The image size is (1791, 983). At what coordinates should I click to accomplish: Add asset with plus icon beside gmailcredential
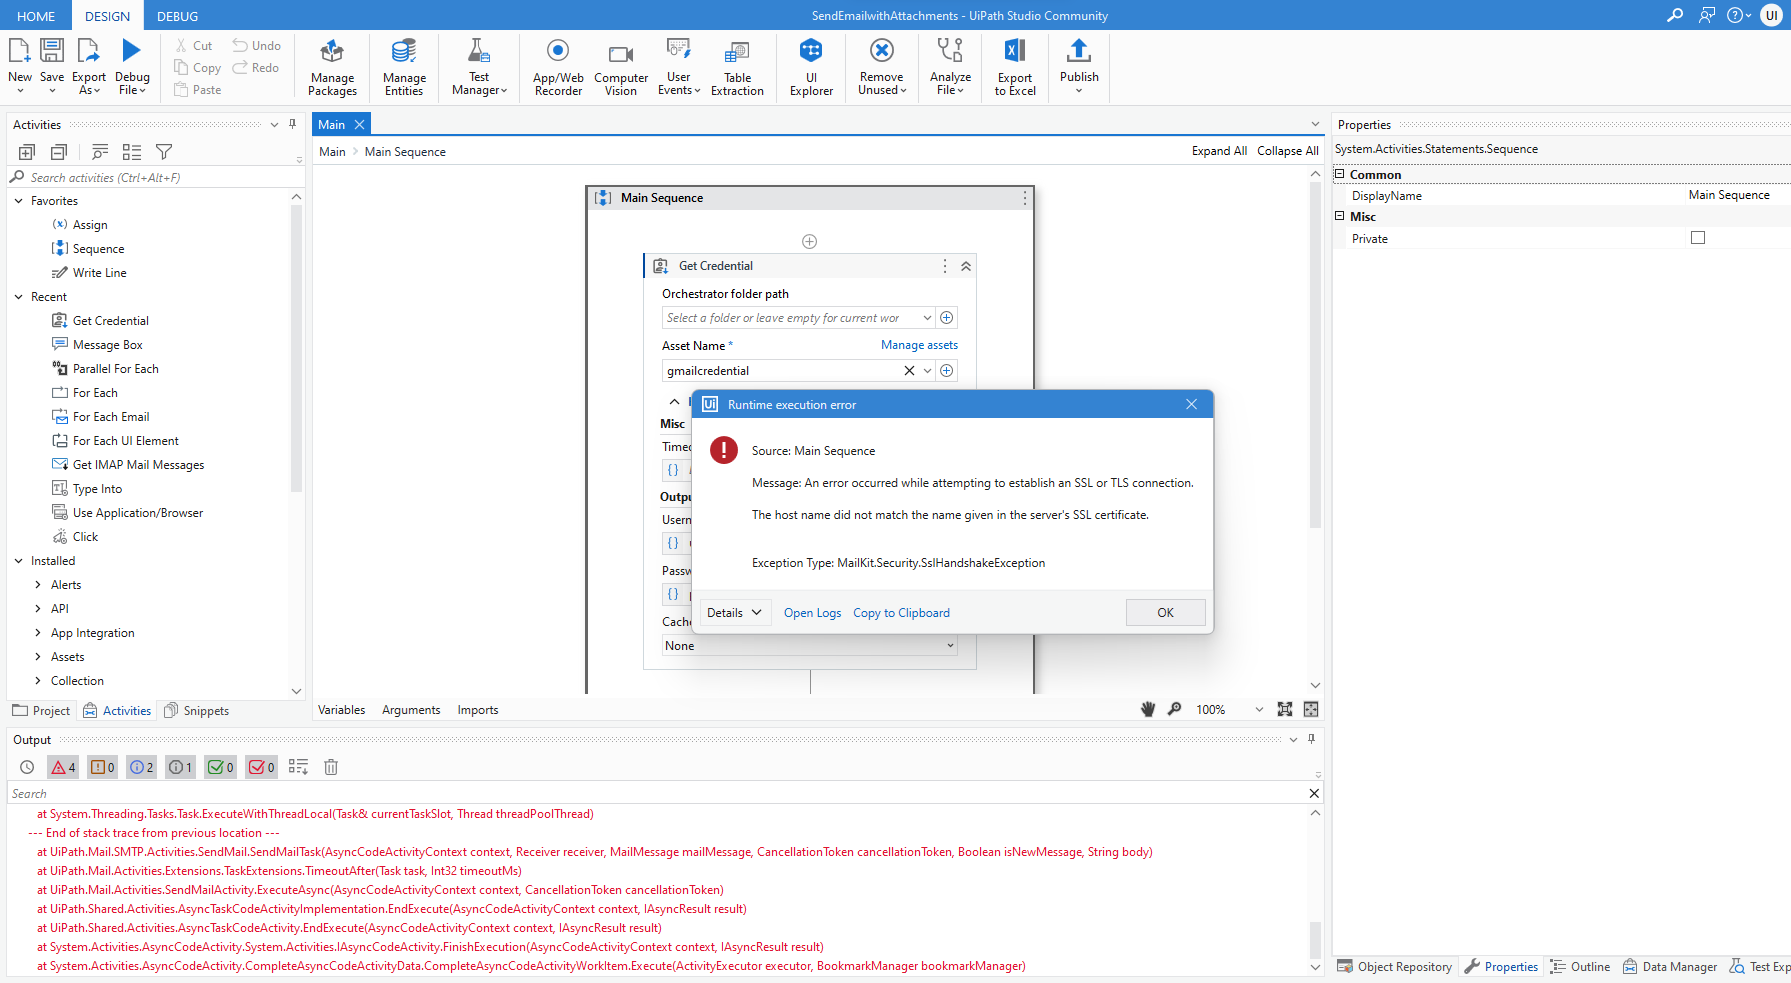tap(947, 370)
